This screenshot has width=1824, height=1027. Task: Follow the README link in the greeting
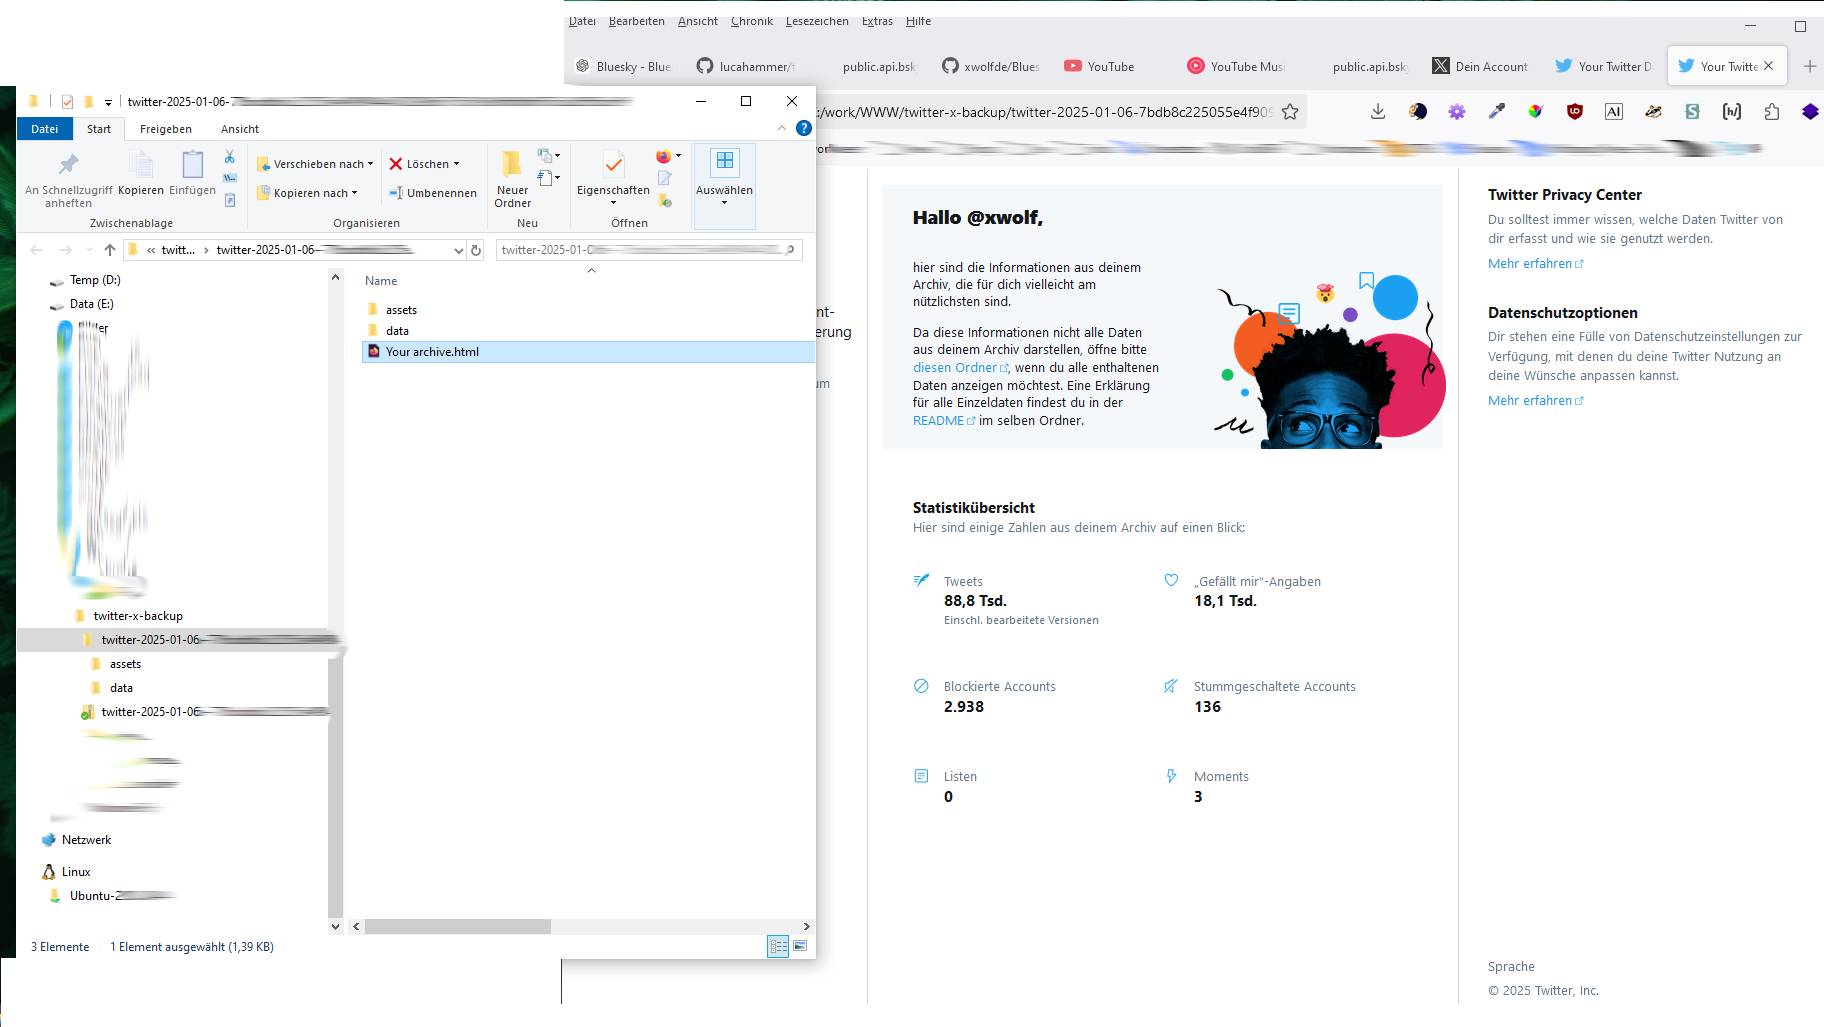[938, 421]
